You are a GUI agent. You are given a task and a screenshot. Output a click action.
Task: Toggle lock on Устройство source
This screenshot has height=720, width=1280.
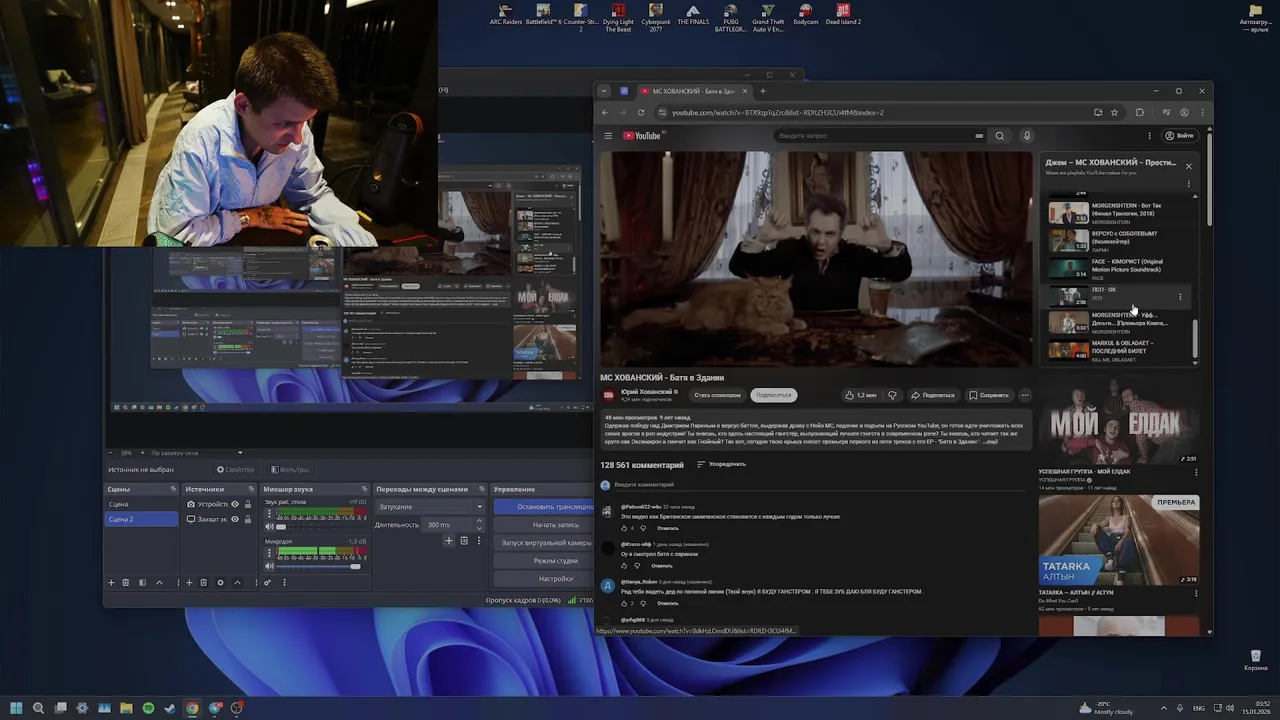point(248,504)
